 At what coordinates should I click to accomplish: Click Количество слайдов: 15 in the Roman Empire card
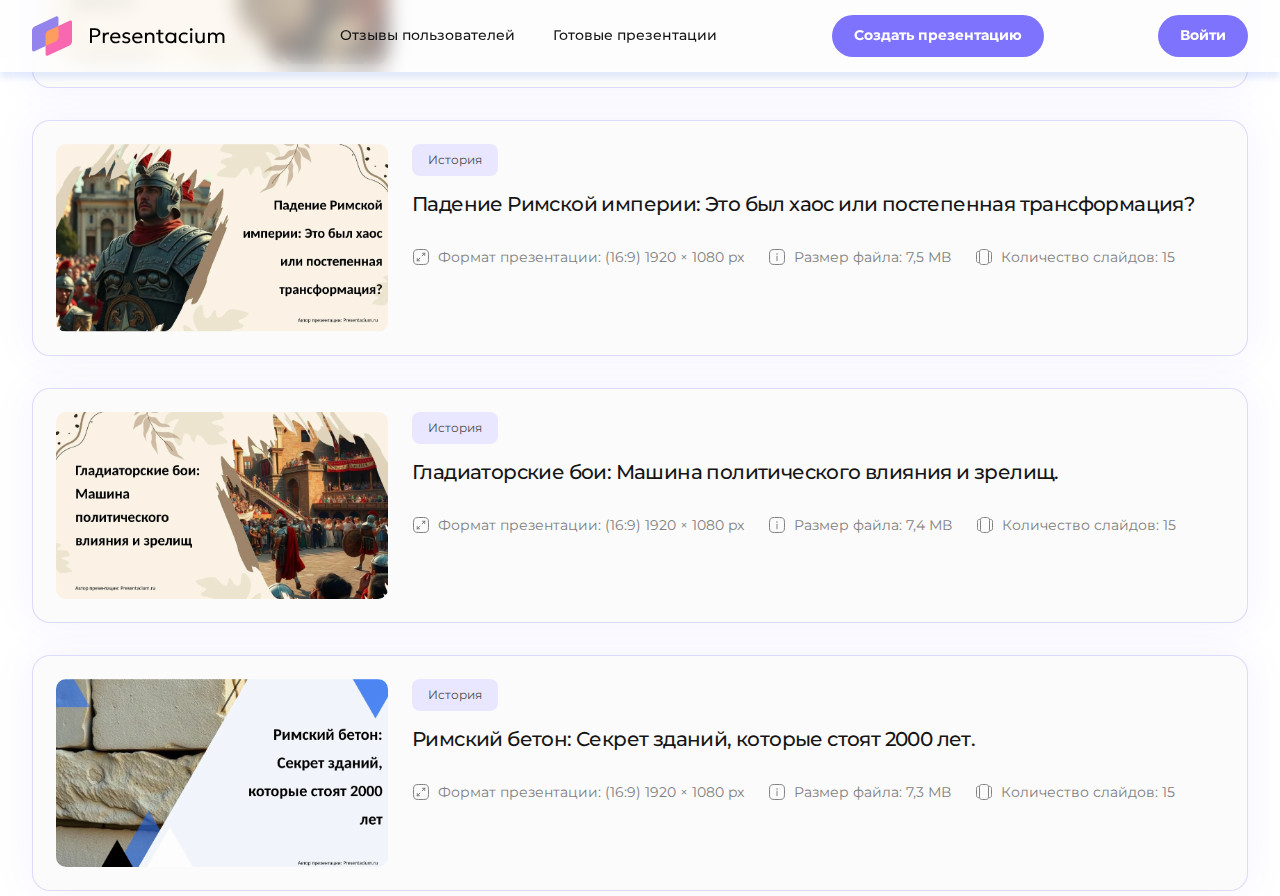point(1088,257)
